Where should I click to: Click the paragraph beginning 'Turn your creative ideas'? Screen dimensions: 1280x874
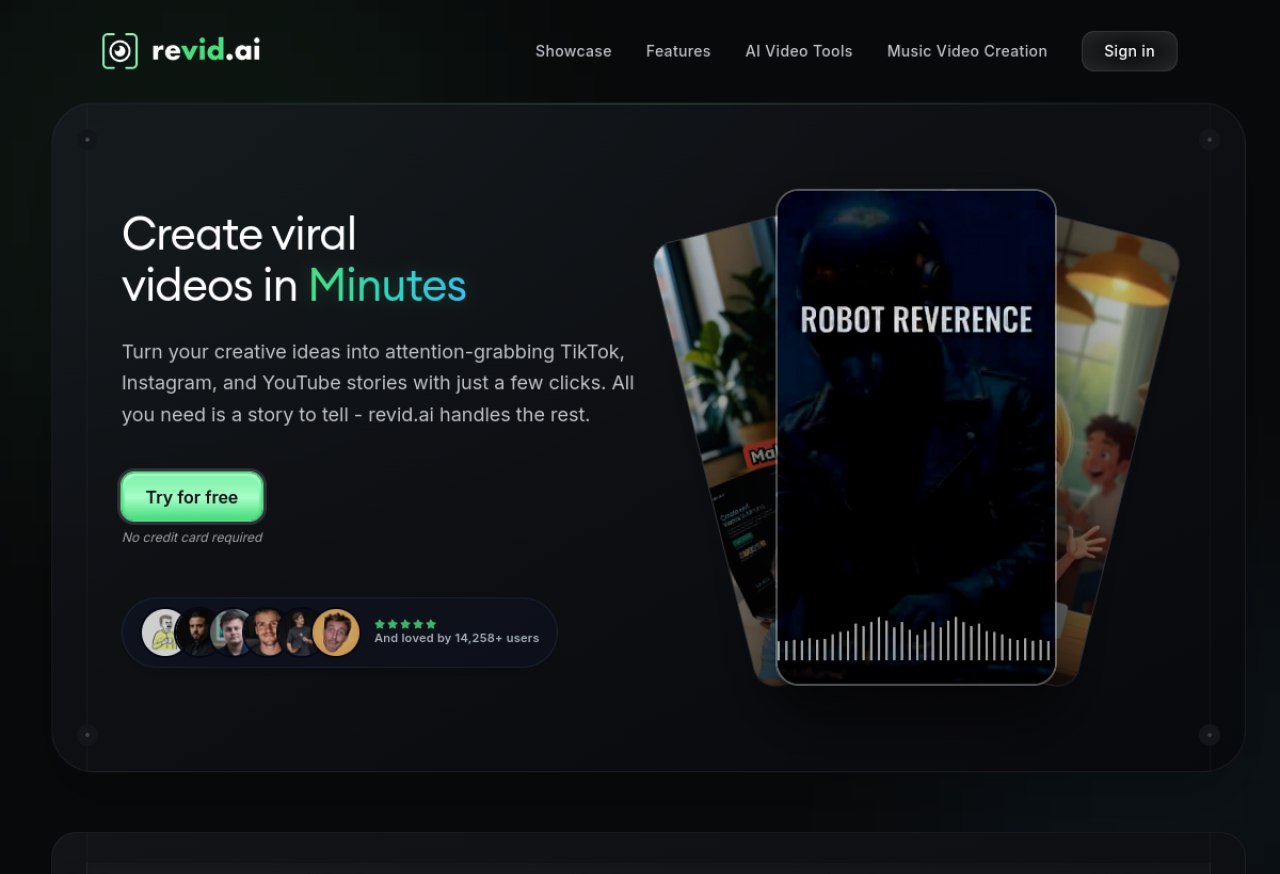click(378, 383)
